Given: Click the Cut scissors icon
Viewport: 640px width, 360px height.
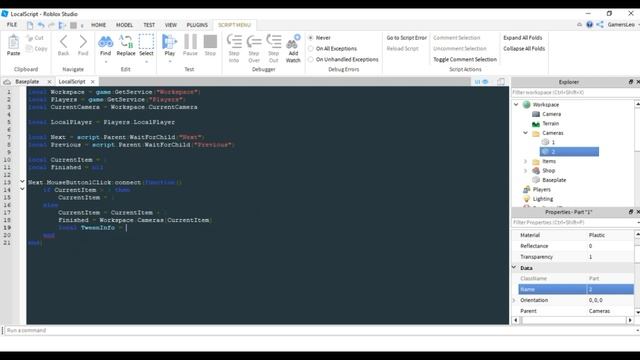Looking at the screenshot, I should pyautogui.click(x=30, y=38).
